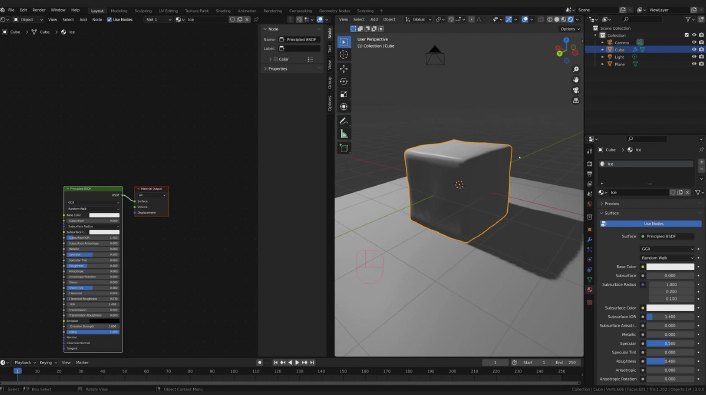Click the play animation button in timeline

pos(297,362)
